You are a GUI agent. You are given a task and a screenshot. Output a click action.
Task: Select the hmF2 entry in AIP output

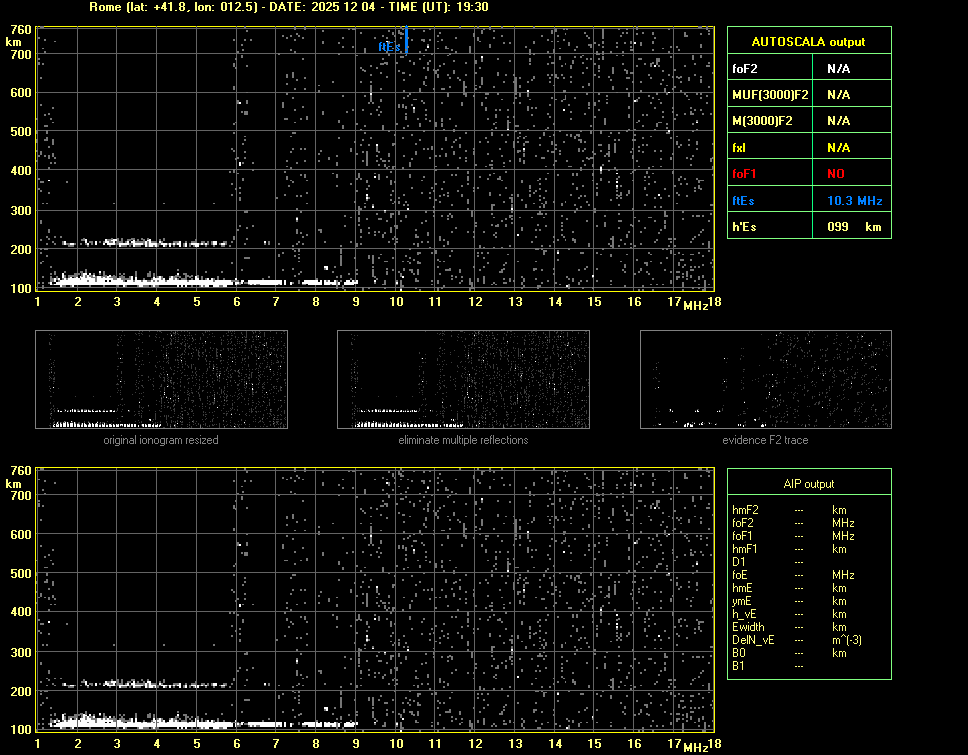tap(745, 510)
